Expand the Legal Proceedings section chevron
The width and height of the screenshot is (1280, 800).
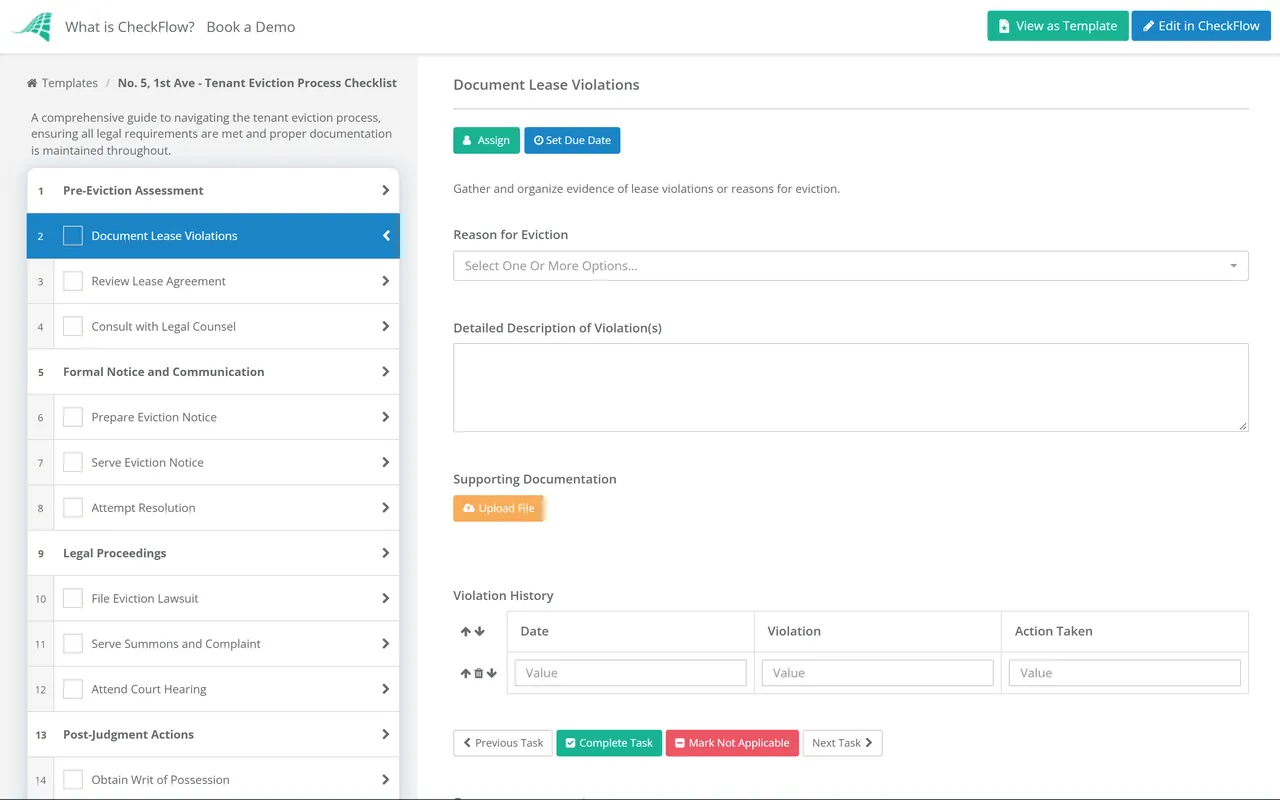[386, 553]
